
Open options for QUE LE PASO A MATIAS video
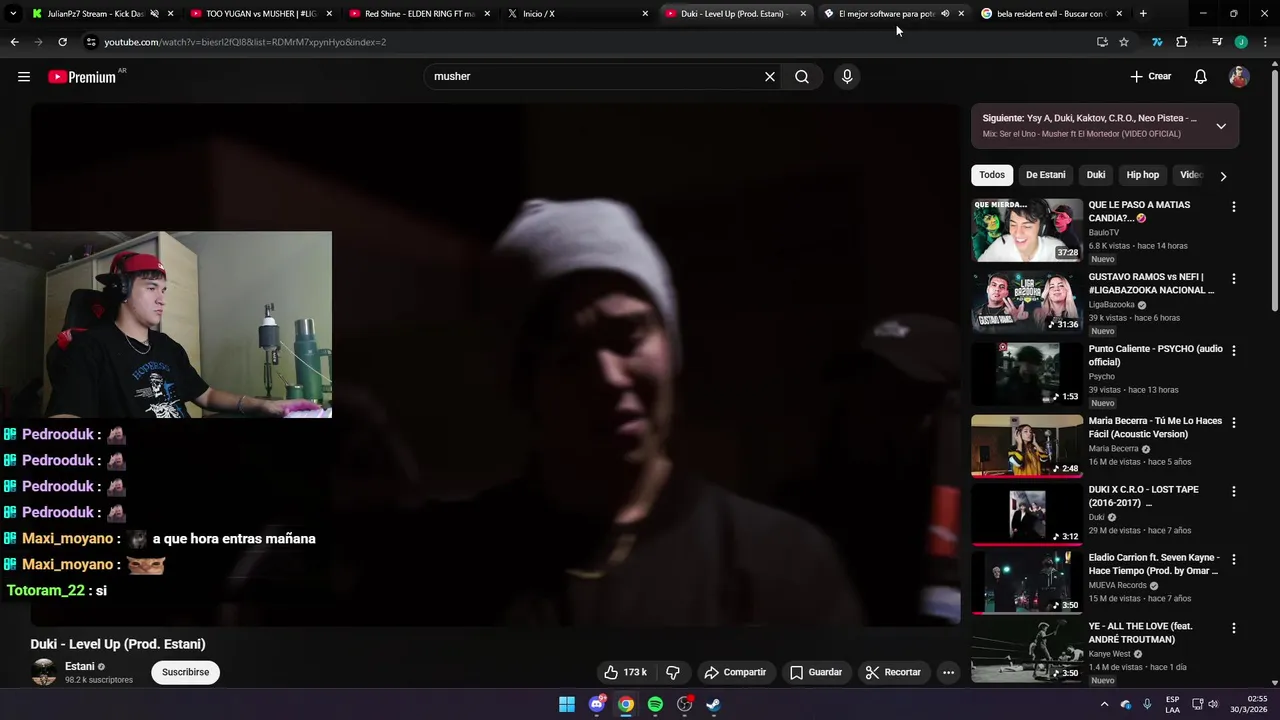(x=1233, y=207)
